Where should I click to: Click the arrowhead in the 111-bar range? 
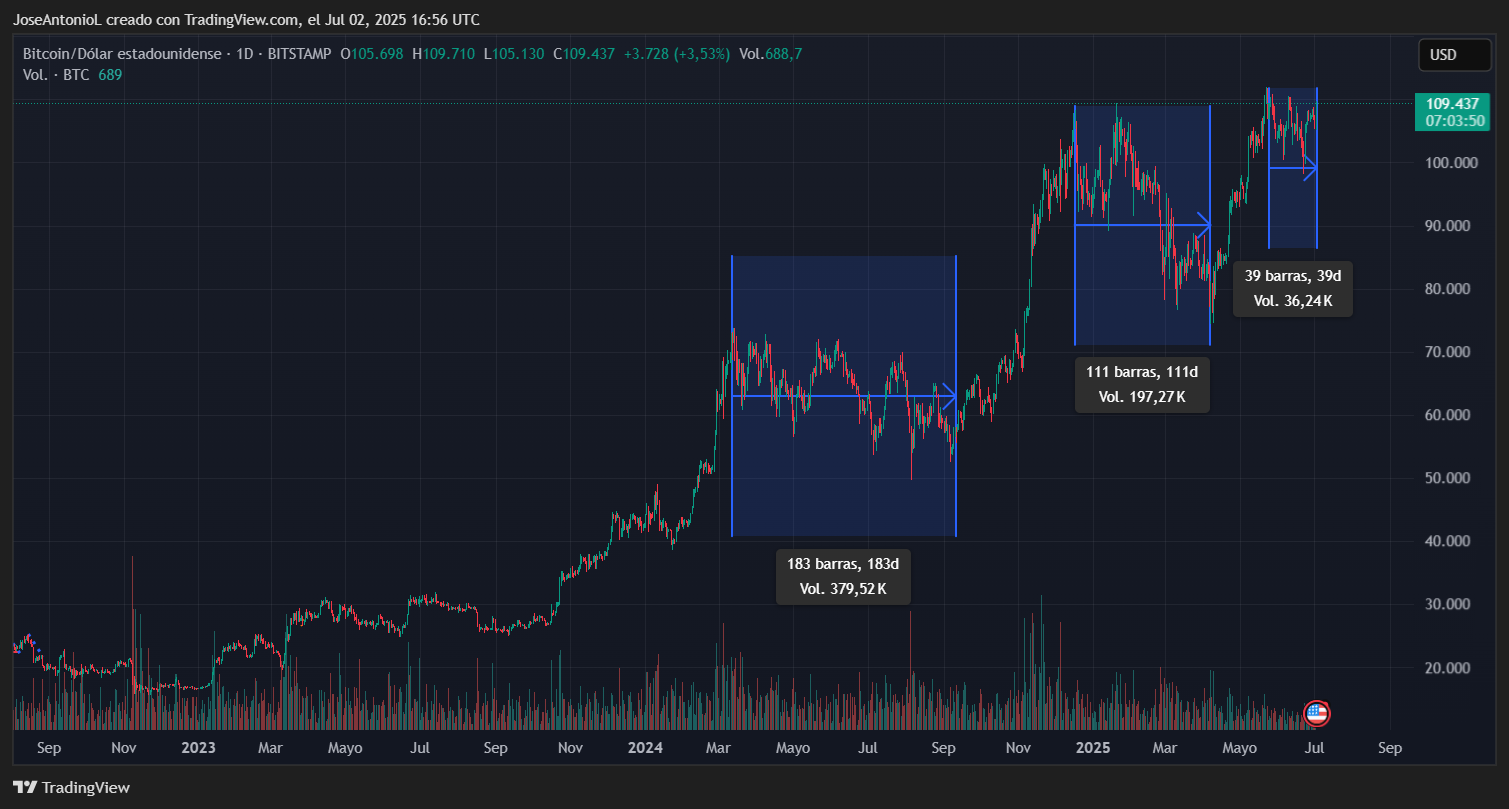(x=1204, y=225)
